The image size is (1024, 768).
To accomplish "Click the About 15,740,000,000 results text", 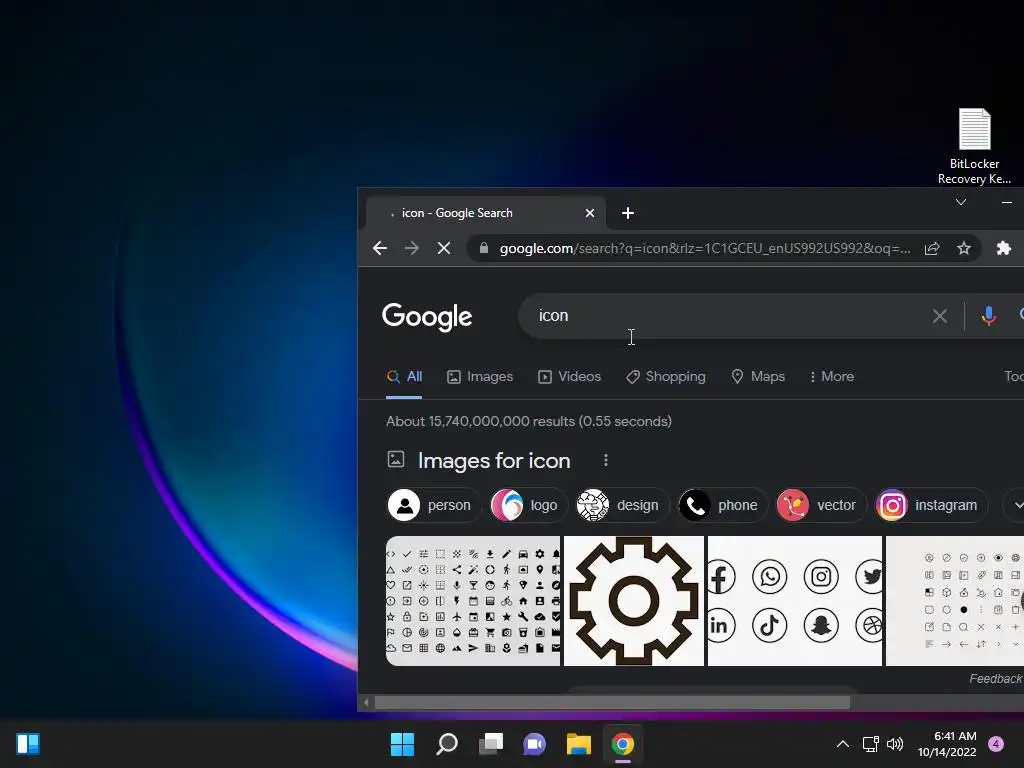I will [528, 421].
